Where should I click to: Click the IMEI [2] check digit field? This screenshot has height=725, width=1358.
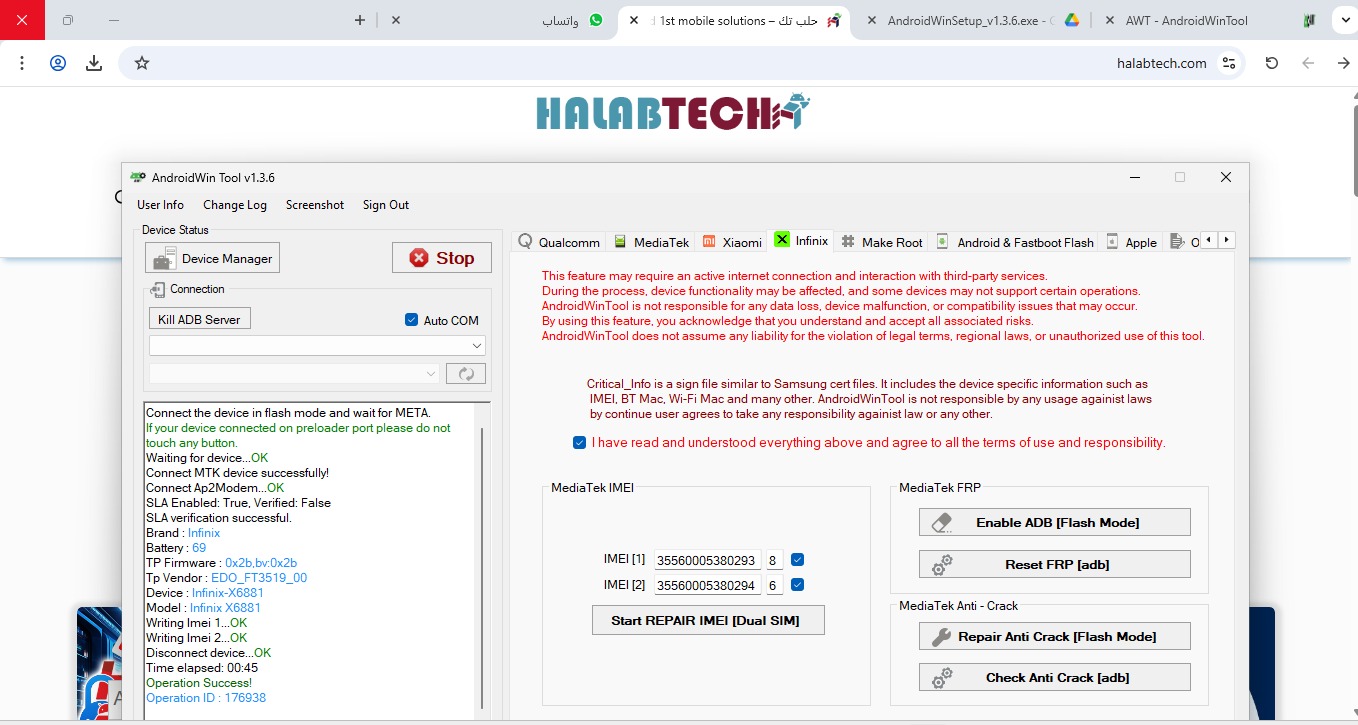pos(774,585)
